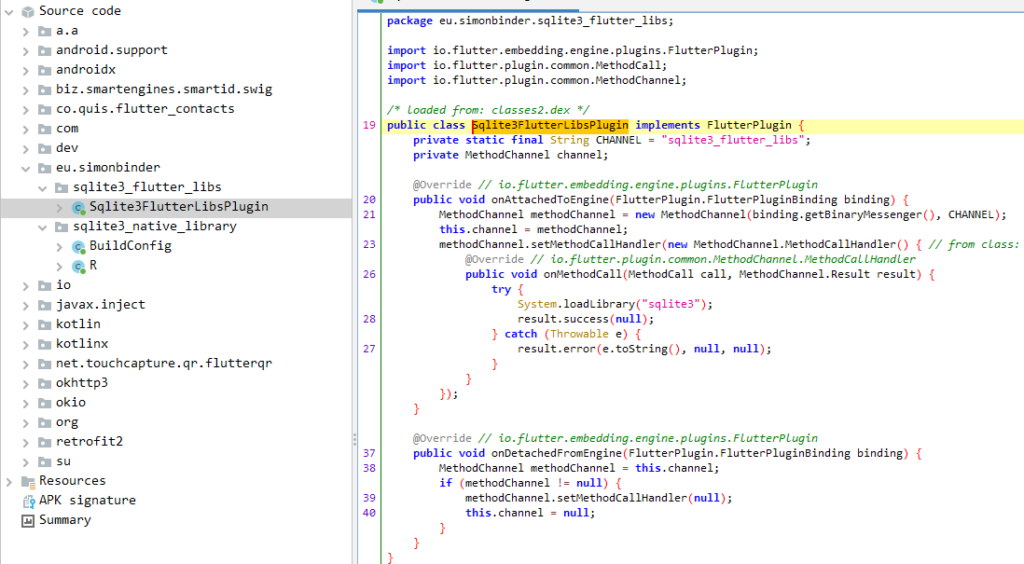Click the splitter handle between tree and code
The image size is (1024, 564).
coord(354,440)
